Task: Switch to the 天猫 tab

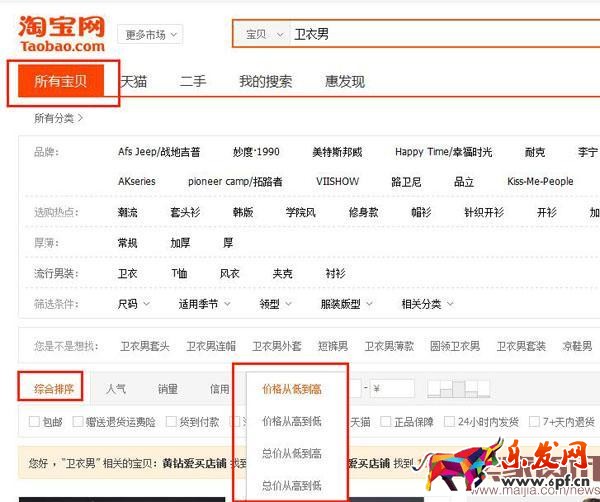Action: (133, 82)
